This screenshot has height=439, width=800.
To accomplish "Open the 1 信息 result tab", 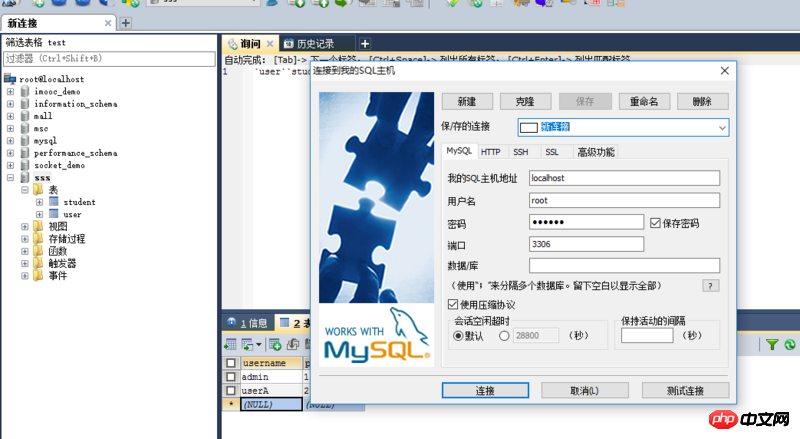I will 248,323.
